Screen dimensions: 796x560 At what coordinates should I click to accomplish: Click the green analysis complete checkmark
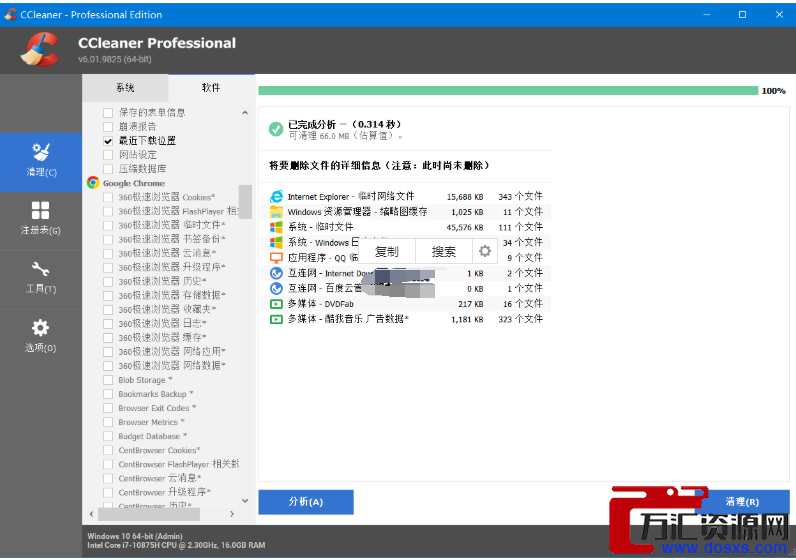coord(276,129)
